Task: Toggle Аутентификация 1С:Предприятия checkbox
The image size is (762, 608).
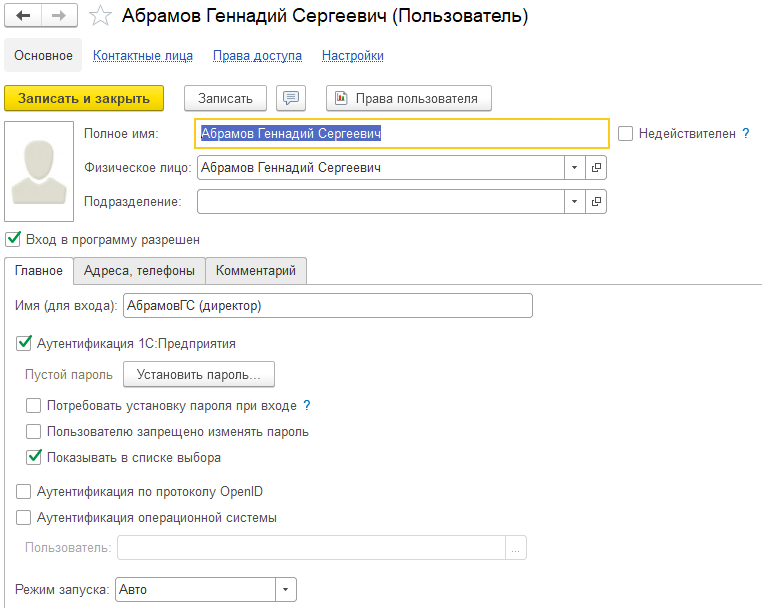Action: (x=24, y=343)
